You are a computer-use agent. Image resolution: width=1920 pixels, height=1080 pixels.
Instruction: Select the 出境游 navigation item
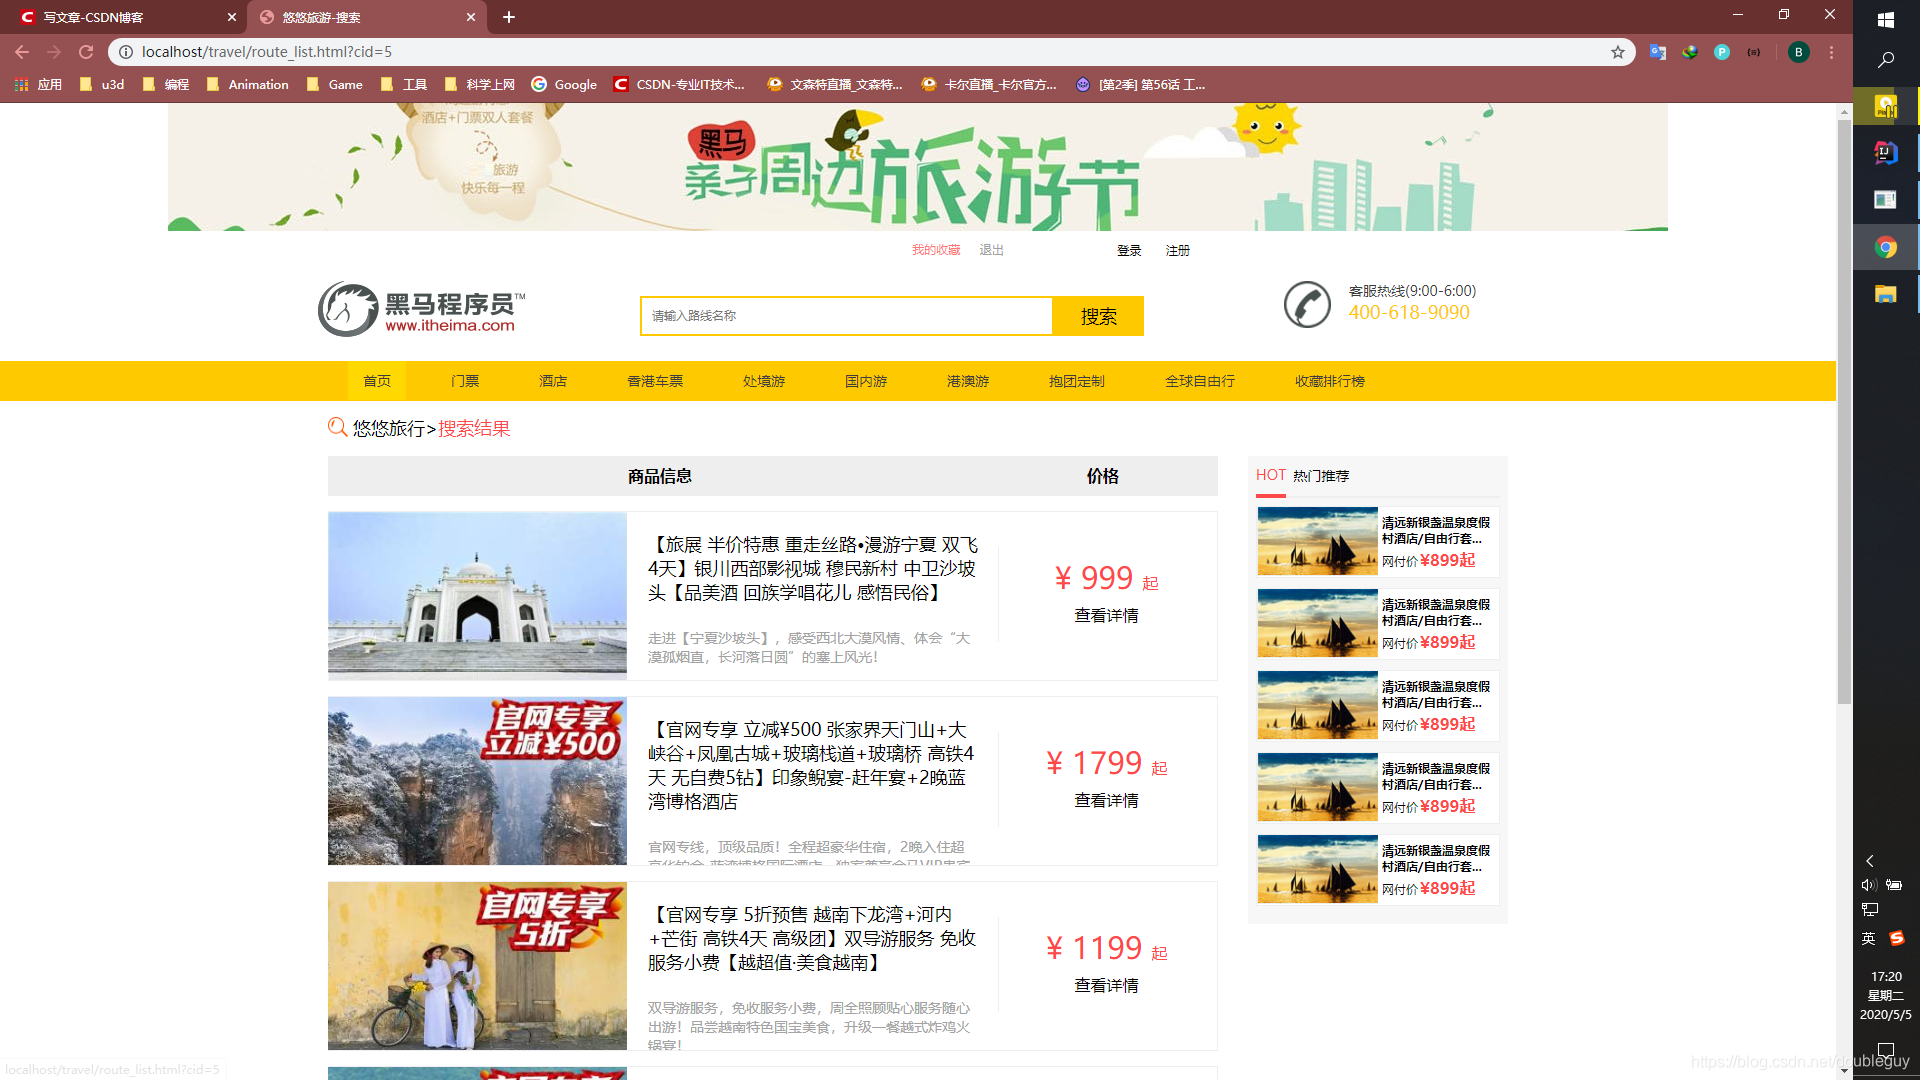point(764,381)
